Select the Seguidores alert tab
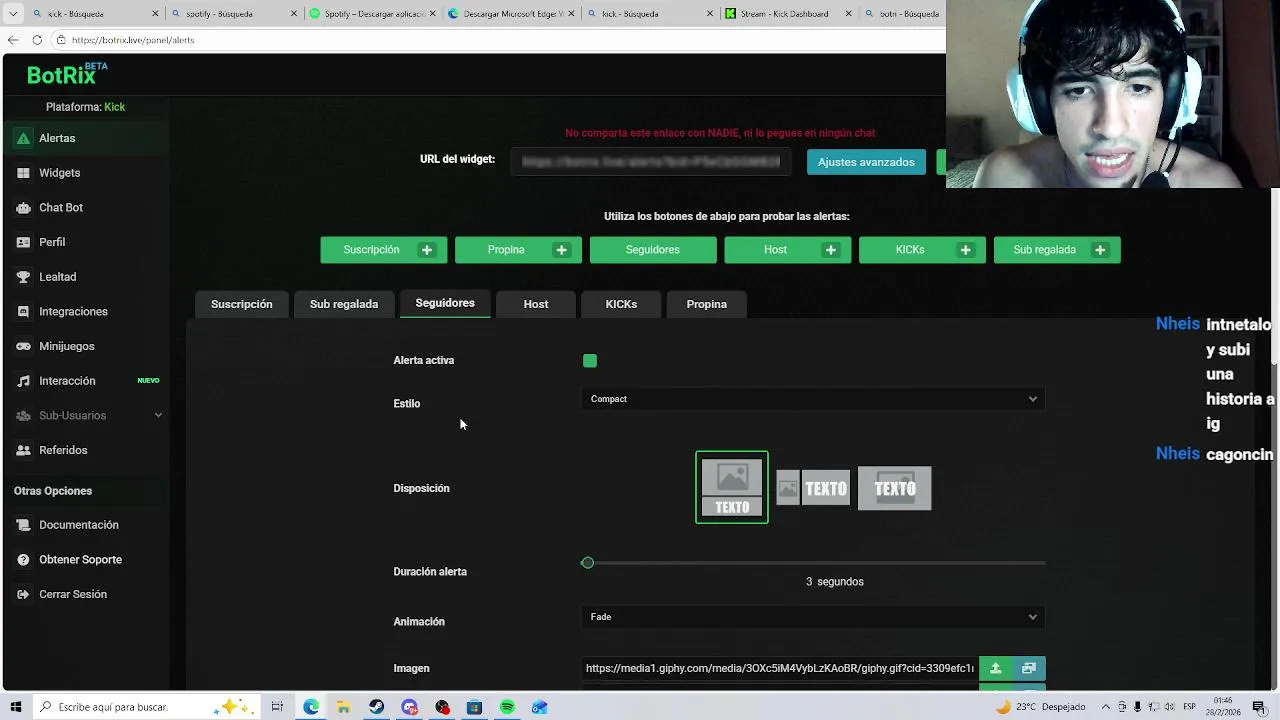The height and width of the screenshot is (720, 1280). 445,303
